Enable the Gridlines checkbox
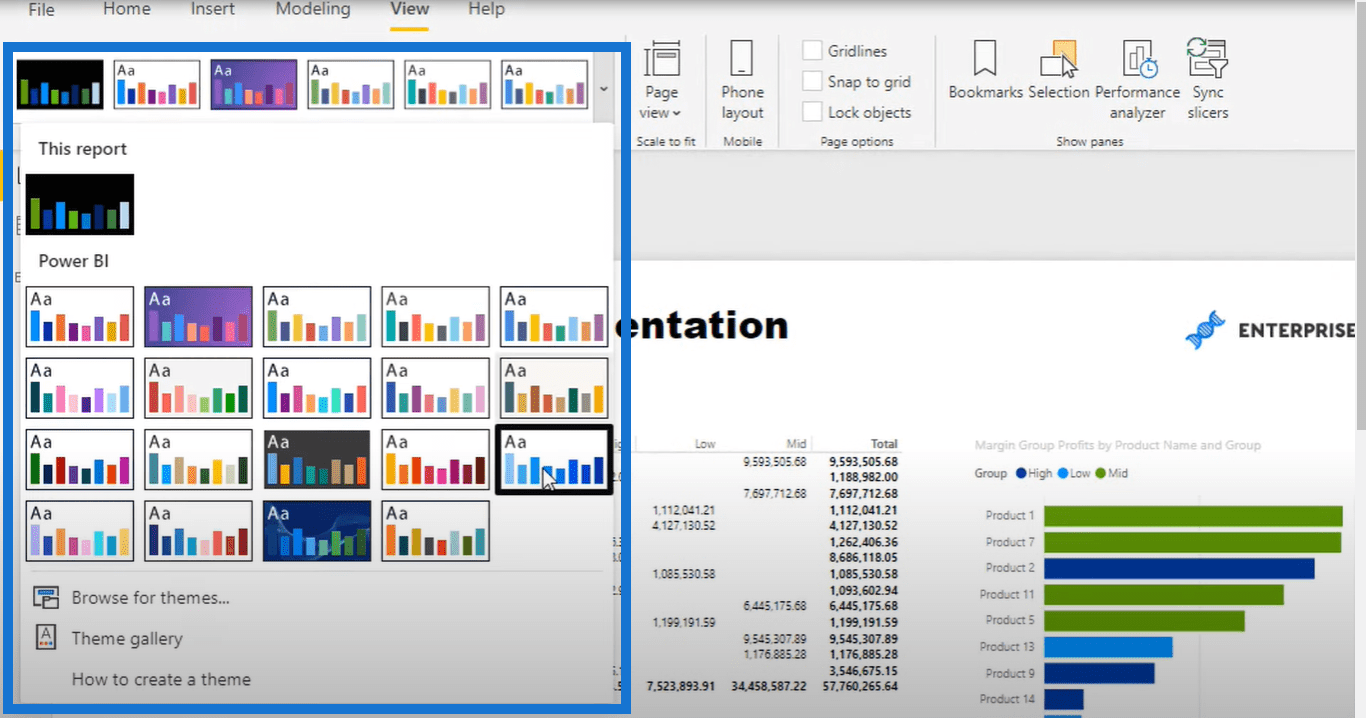Image resolution: width=1366 pixels, height=718 pixels. click(812, 51)
